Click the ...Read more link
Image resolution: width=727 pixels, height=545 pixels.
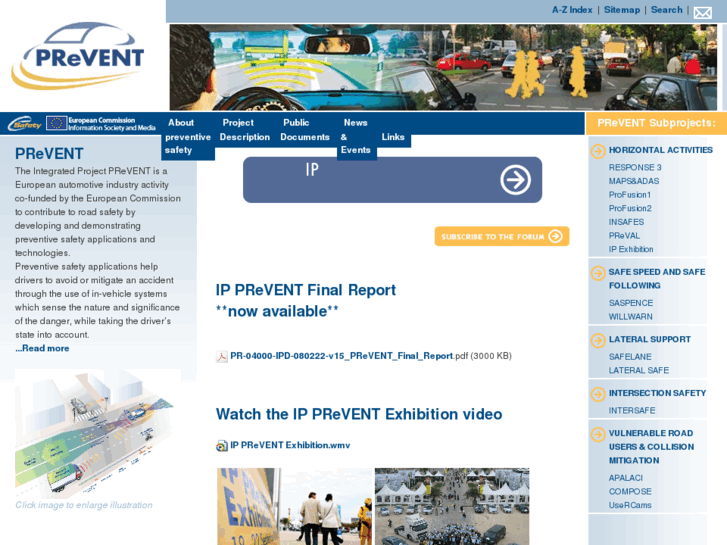pyautogui.click(x=42, y=348)
